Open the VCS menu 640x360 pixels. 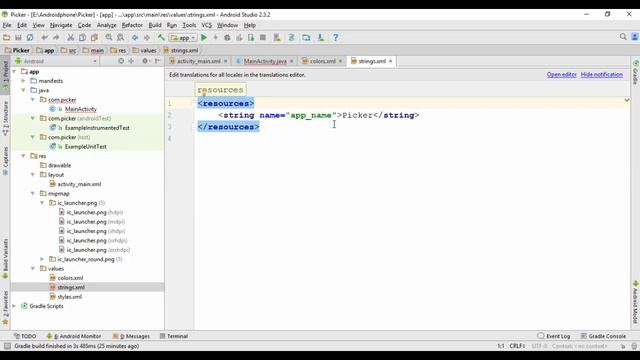(x=207, y=25)
